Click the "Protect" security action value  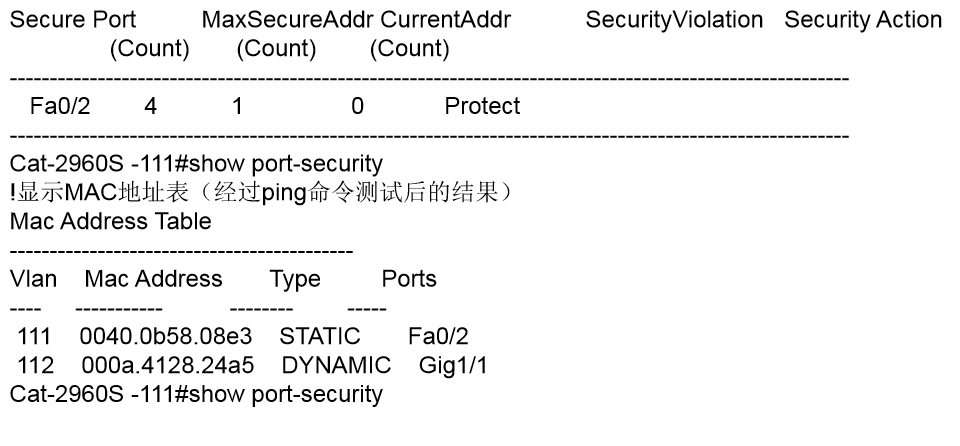point(482,106)
